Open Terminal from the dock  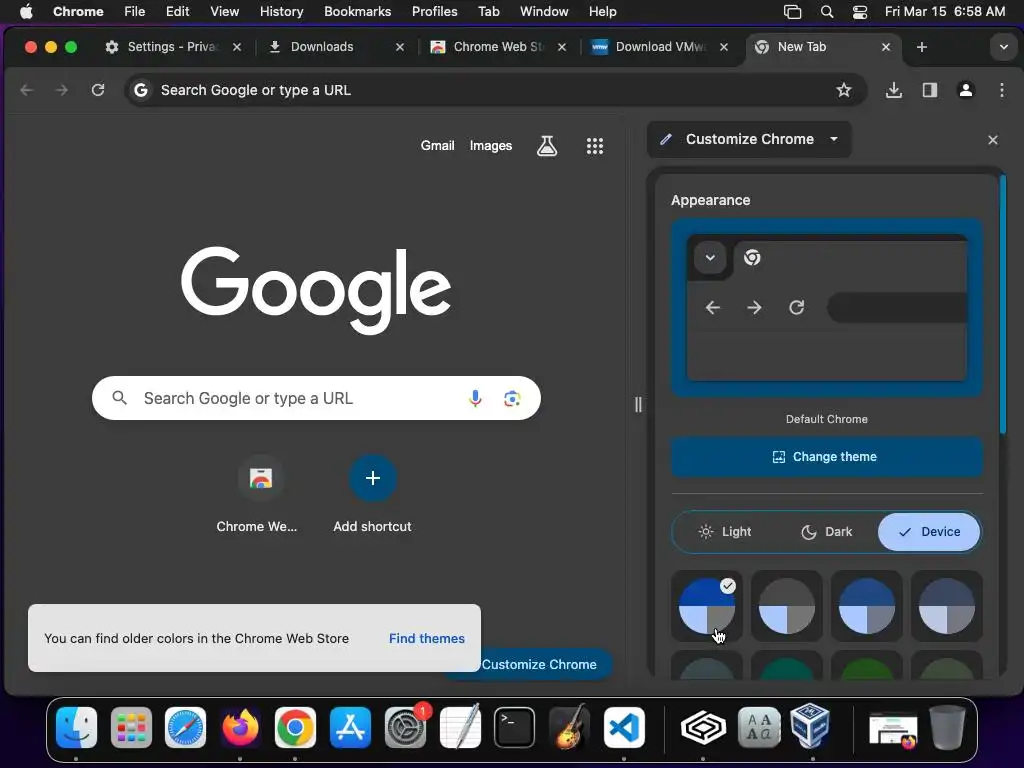pyautogui.click(x=515, y=728)
